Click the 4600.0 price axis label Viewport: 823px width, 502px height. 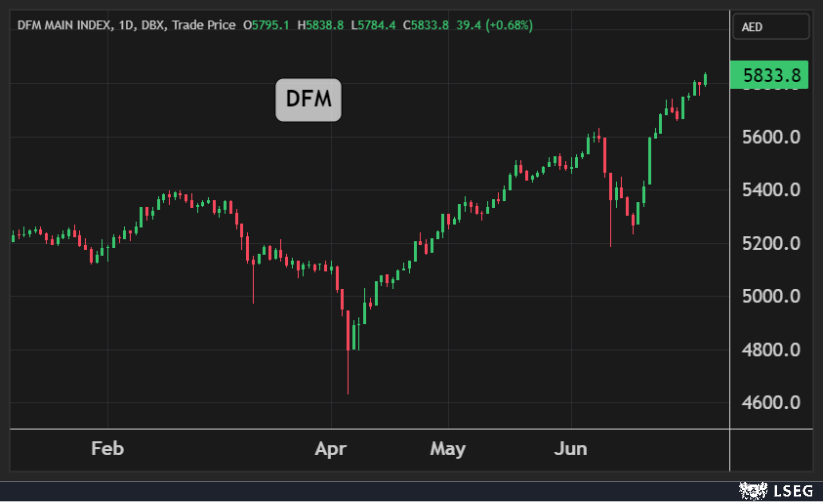(x=769, y=403)
